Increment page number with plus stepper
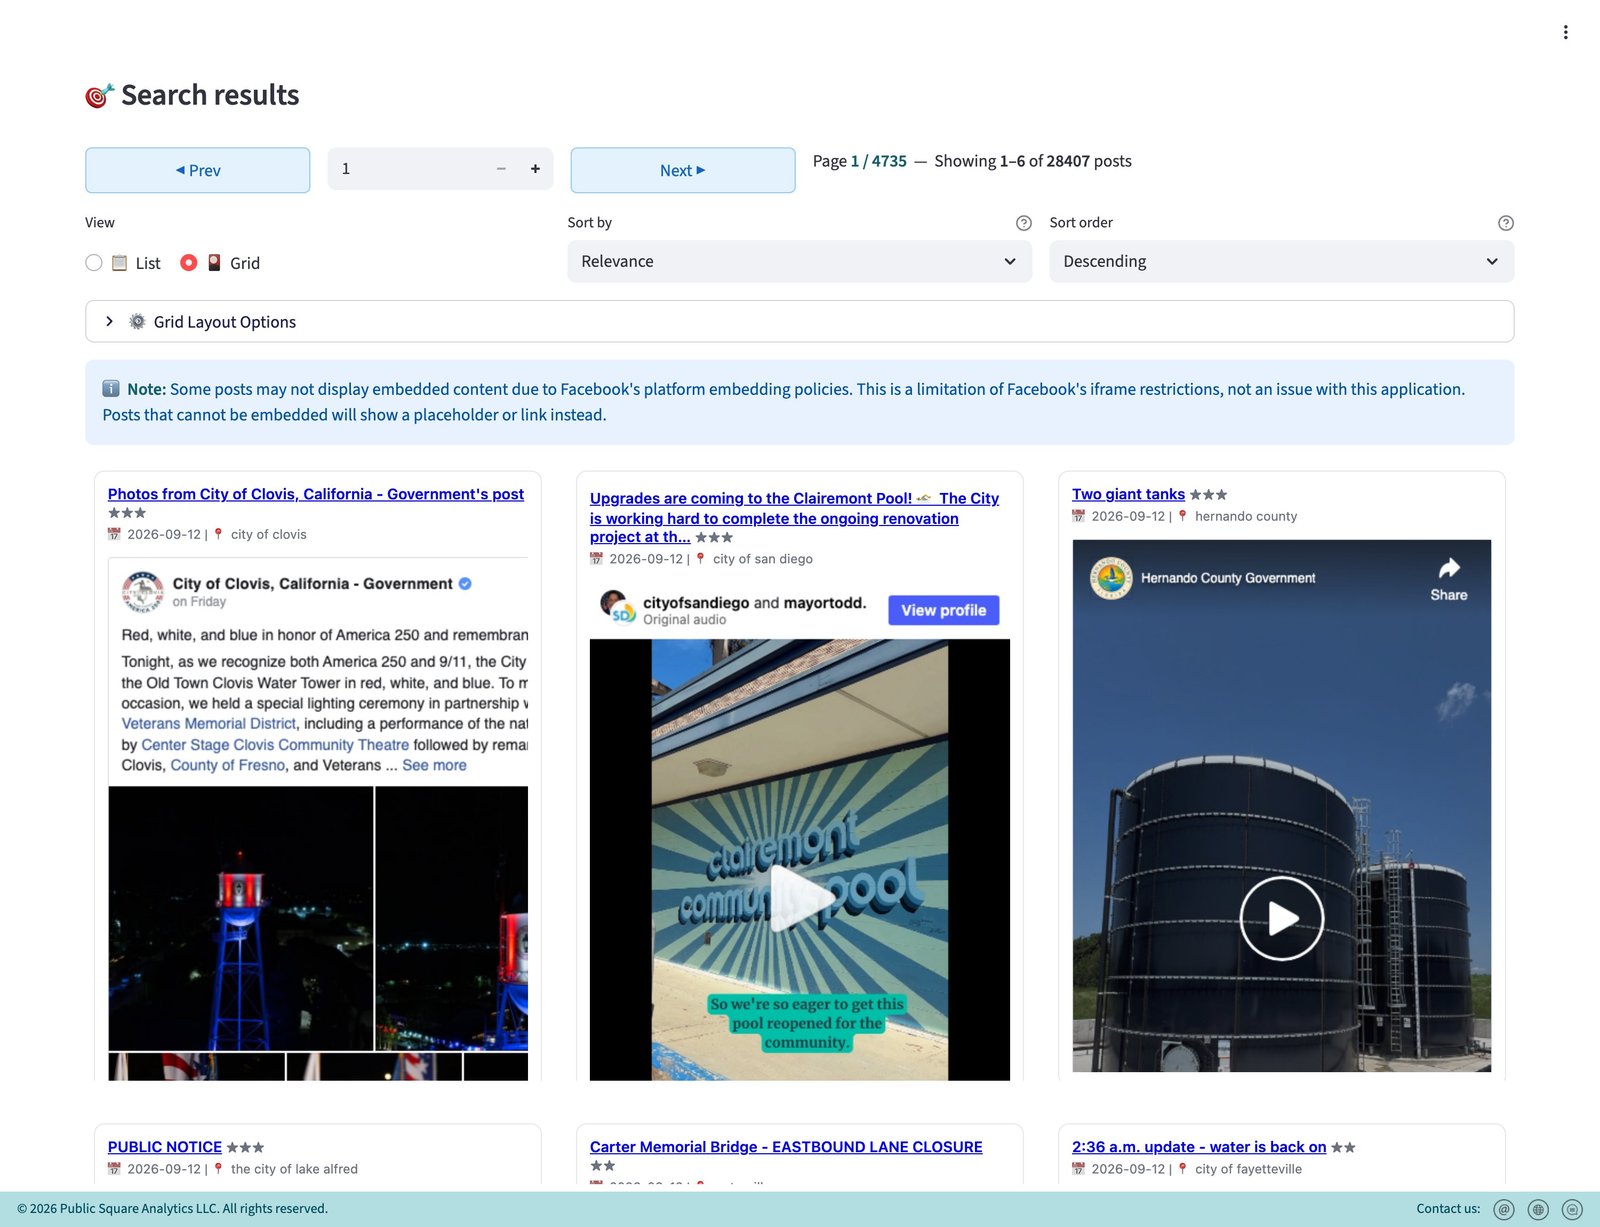This screenshot has height=1227, width=1600. coord(535,169)
